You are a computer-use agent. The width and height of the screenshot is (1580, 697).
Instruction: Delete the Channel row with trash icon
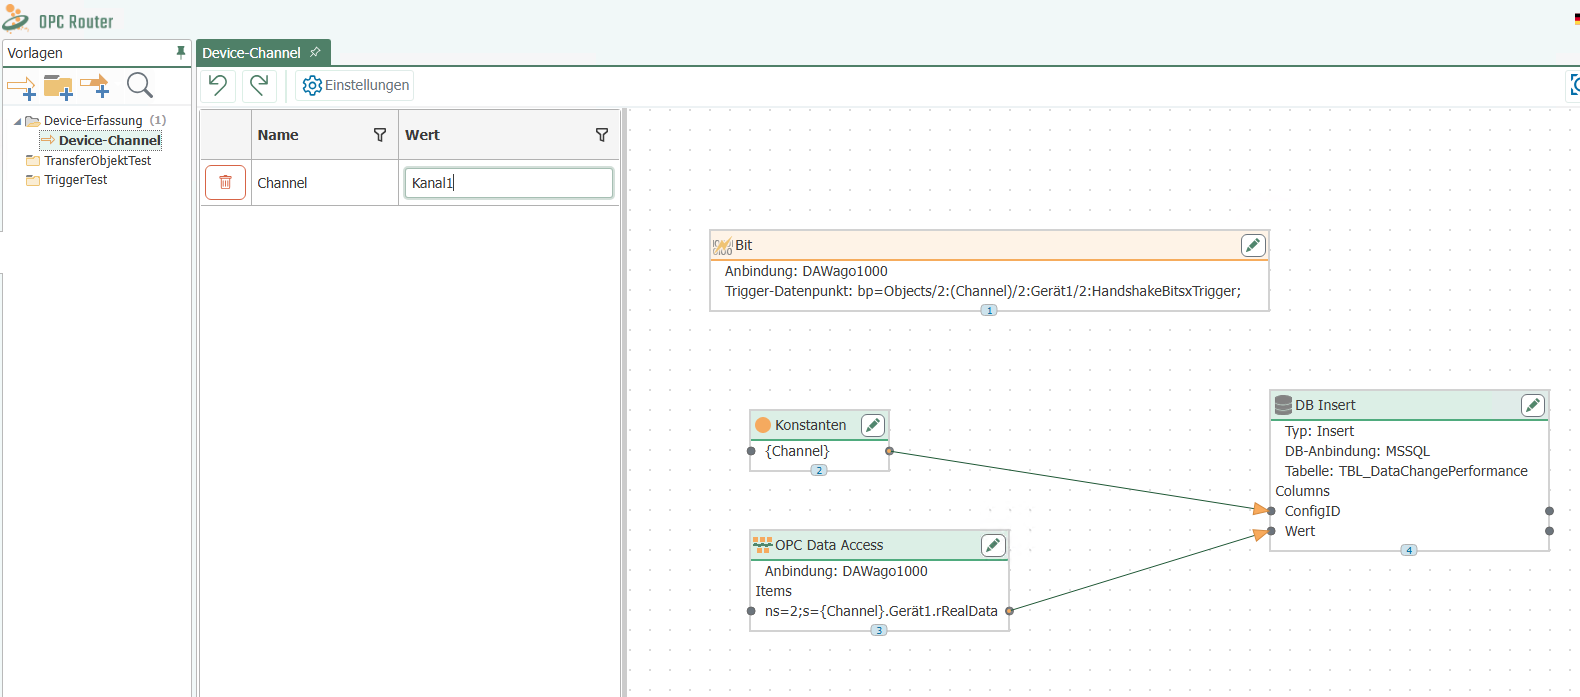(225, 182)
